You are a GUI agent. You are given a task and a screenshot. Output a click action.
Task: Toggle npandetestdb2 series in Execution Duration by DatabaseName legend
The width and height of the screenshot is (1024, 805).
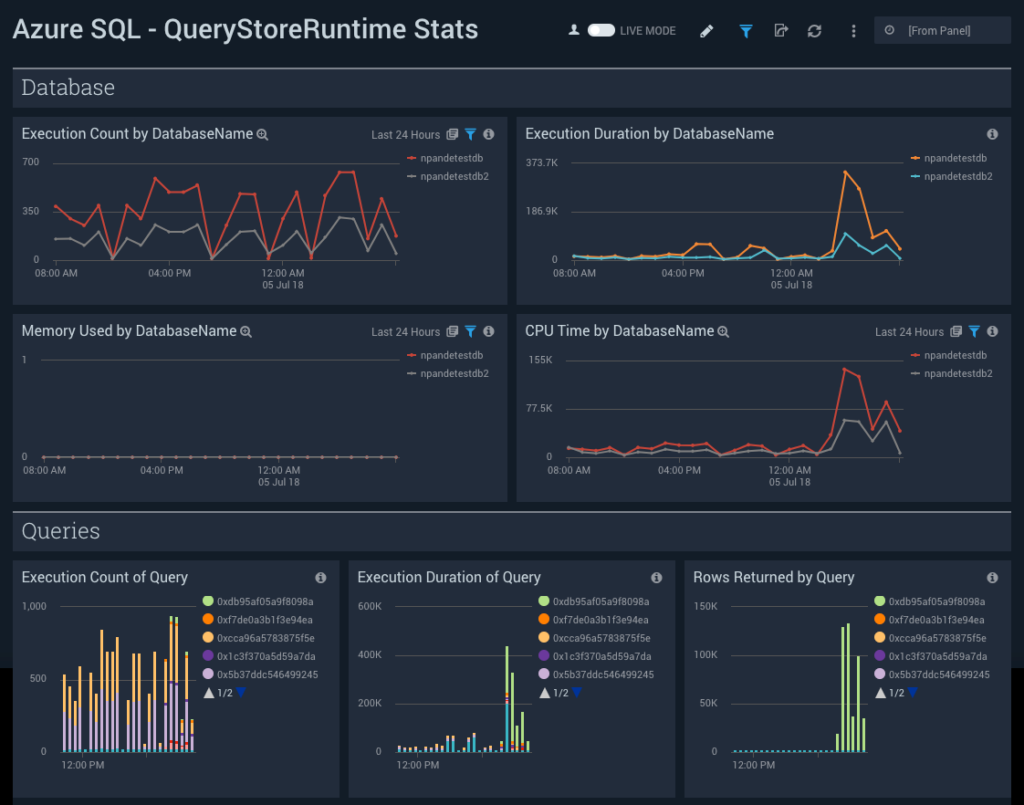[951, 176]
